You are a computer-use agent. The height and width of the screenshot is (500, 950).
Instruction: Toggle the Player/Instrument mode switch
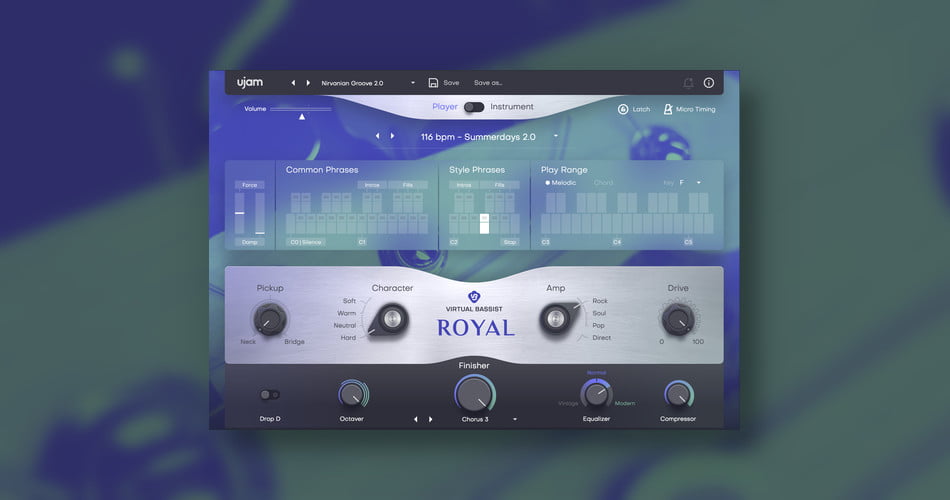click(474, 107)
